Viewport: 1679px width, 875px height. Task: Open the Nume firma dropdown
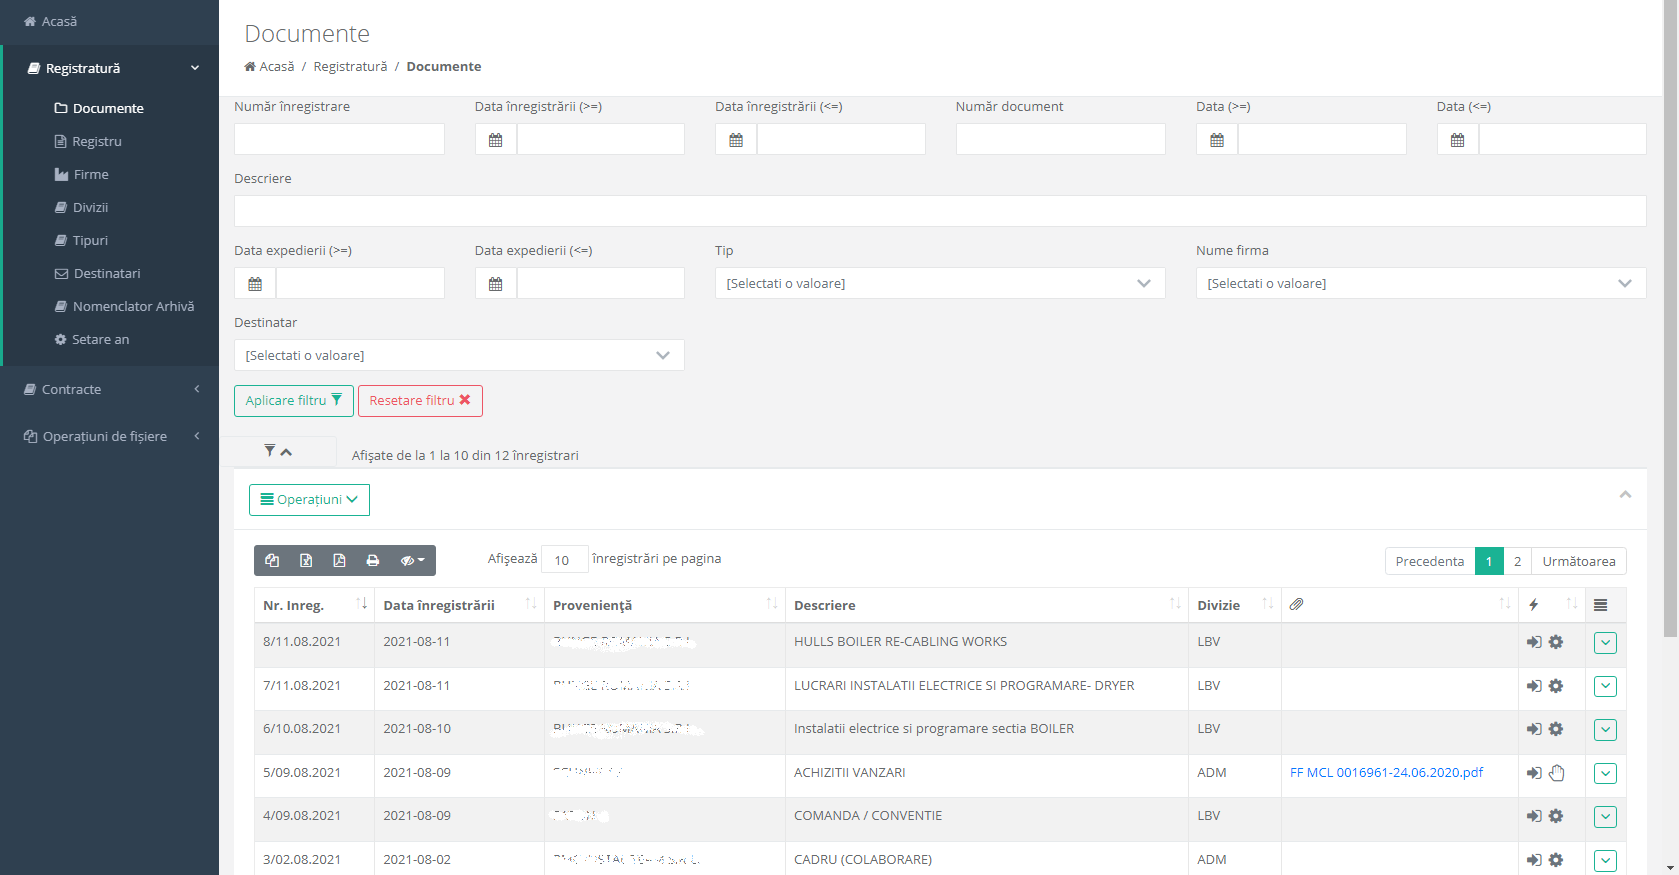(x=1420, y=284)
